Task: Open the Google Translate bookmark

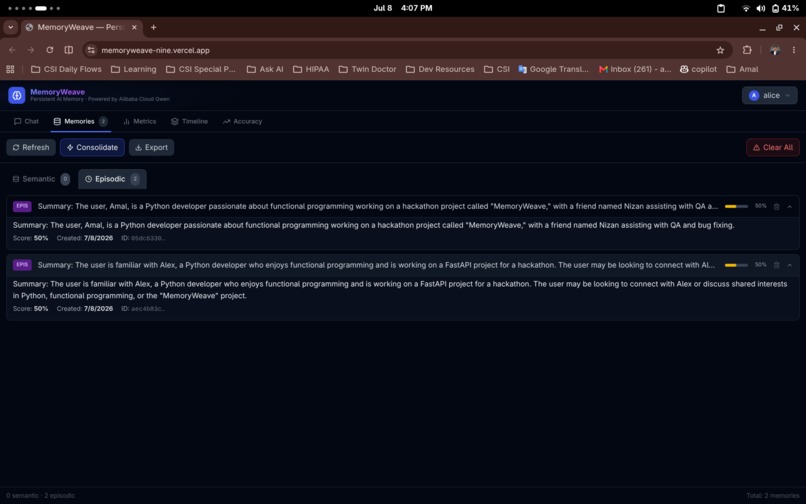Action: coord(554,69)
